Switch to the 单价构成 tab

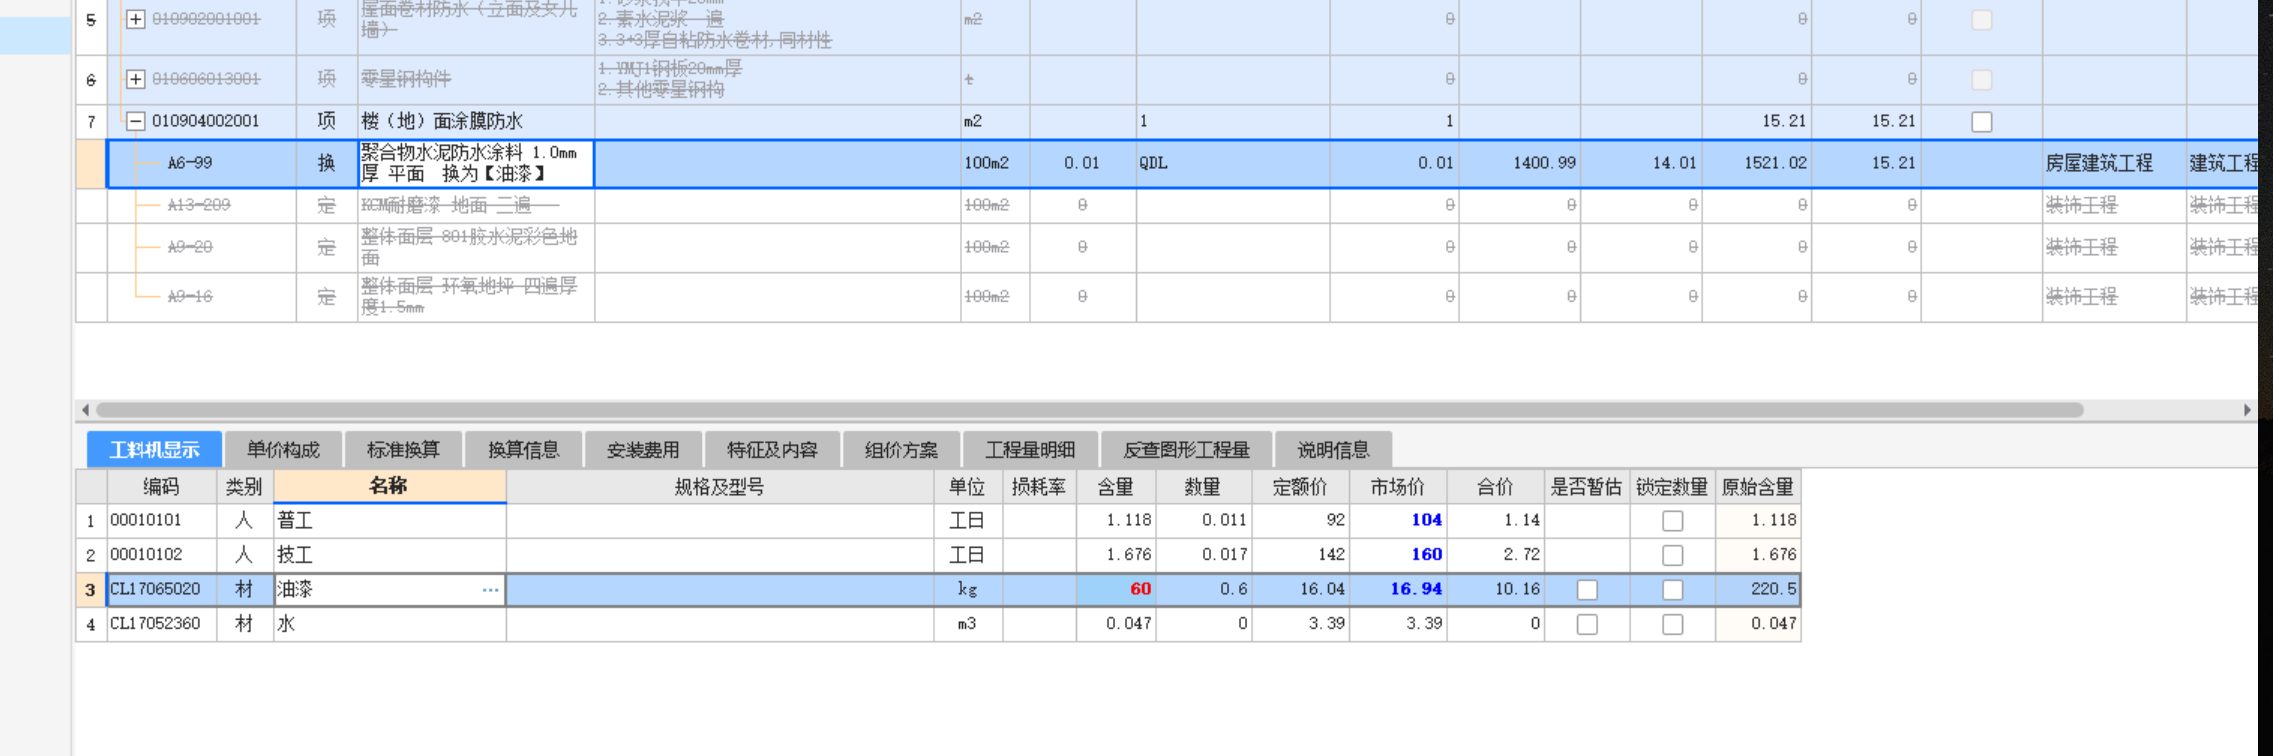[x=283, y=450]
